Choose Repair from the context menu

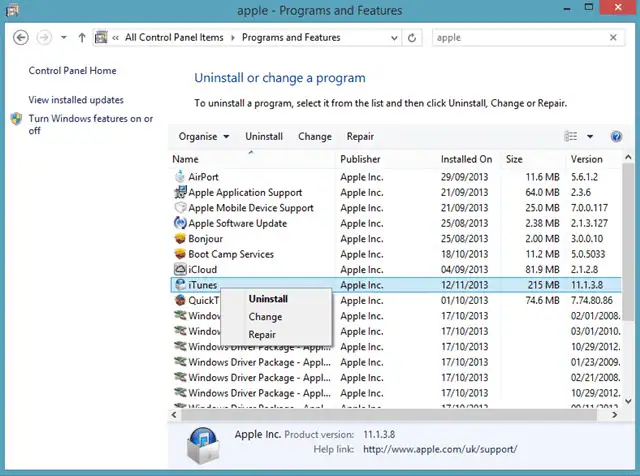[x=262, y=335]
